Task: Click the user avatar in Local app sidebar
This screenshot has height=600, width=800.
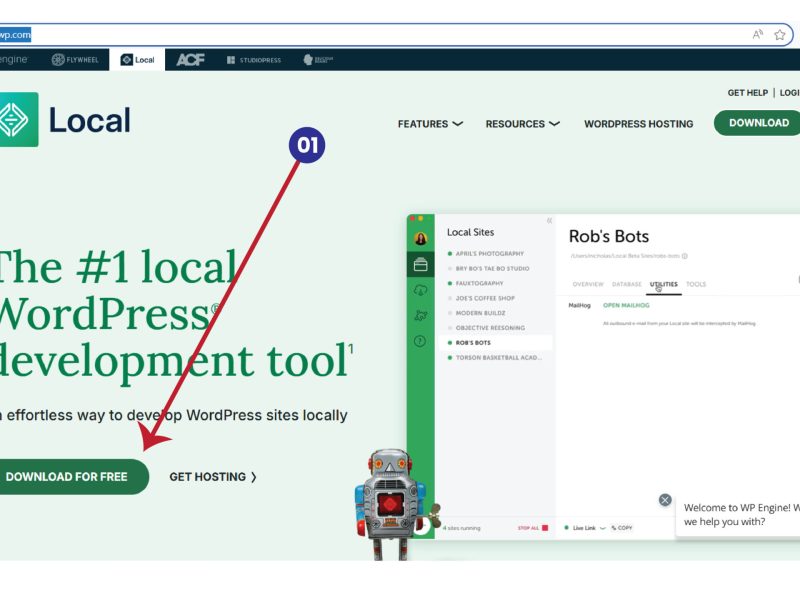Action: point(420,238)
